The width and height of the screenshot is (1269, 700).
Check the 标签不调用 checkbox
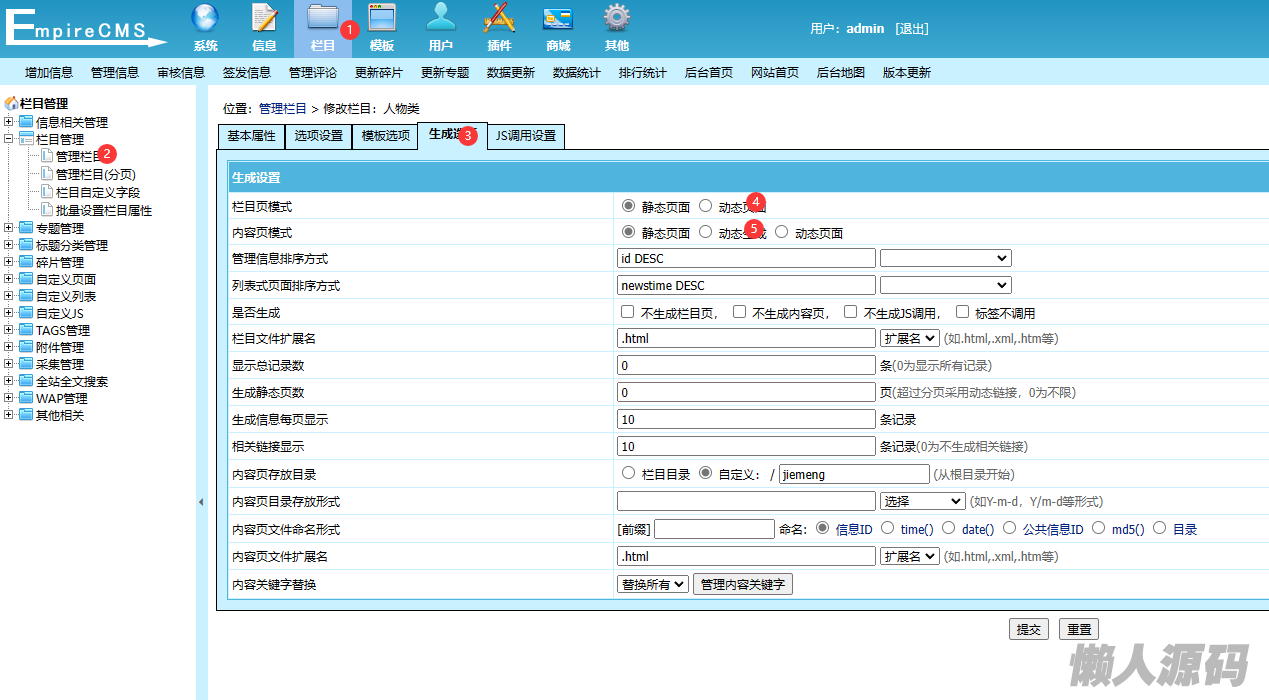pos(962,312)
